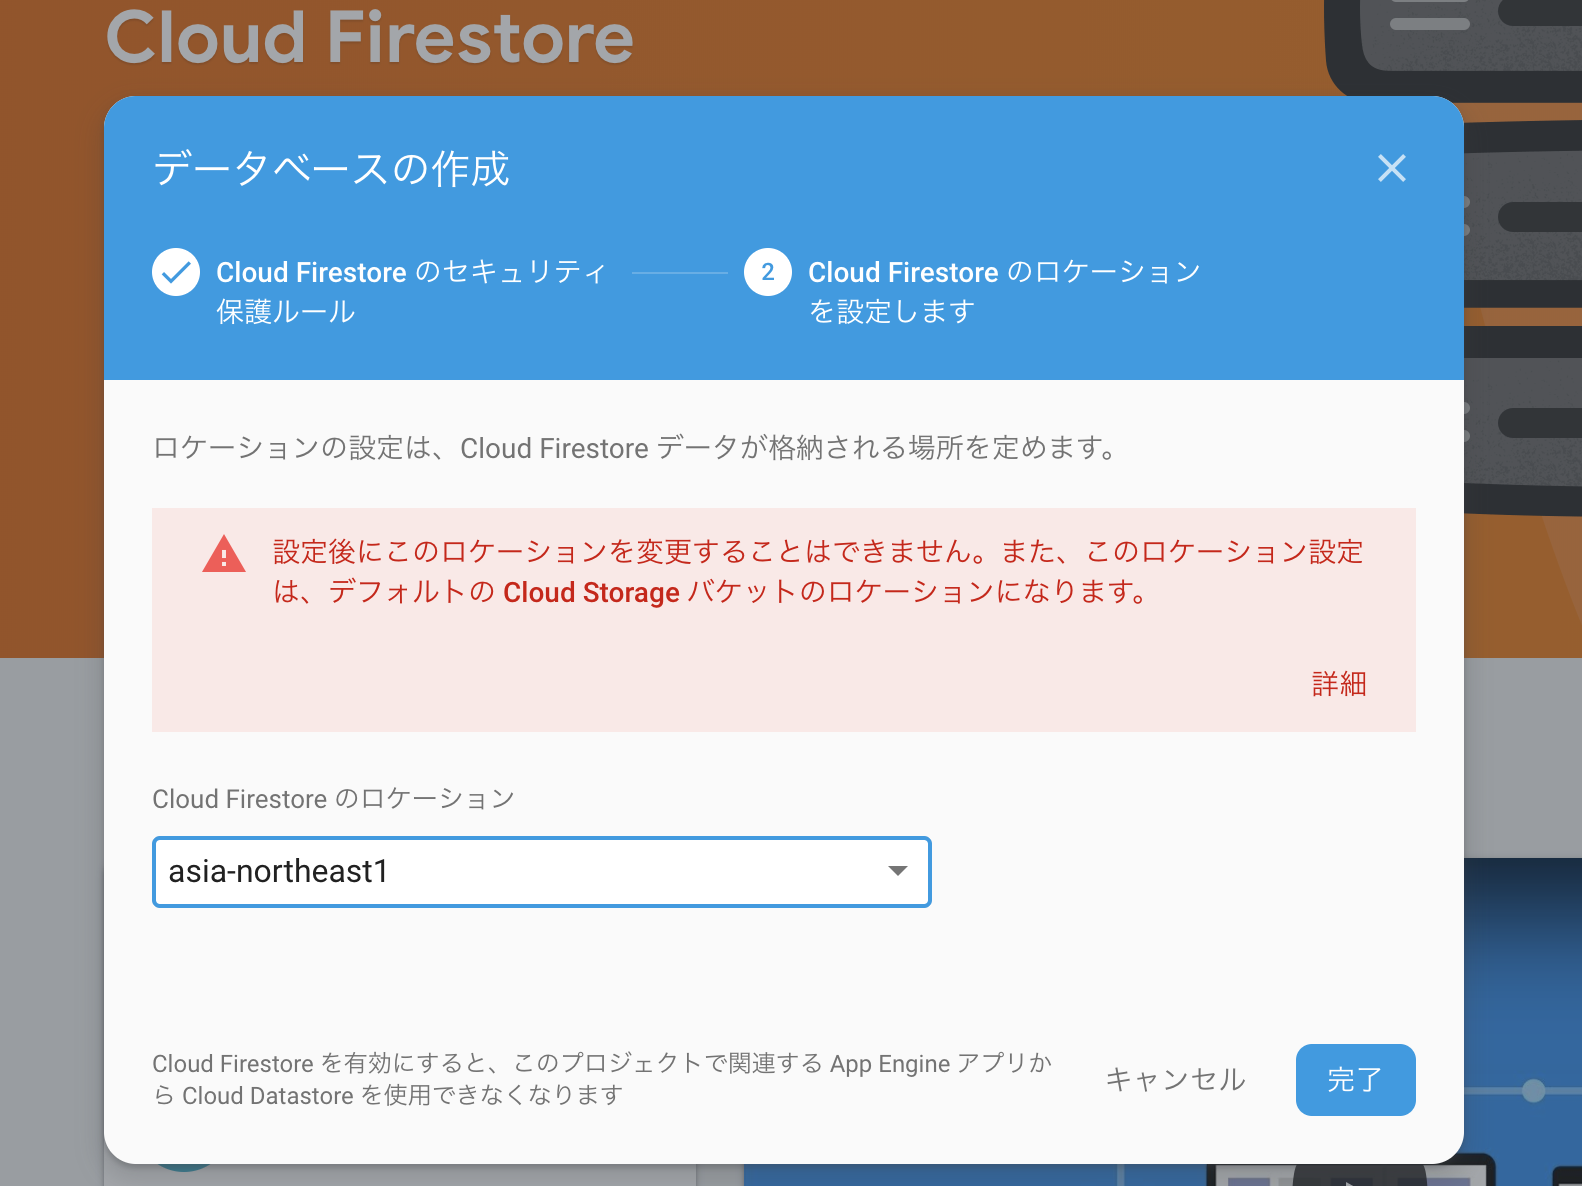Open the asia-northeast1 location dropdown

click(541, 872)
